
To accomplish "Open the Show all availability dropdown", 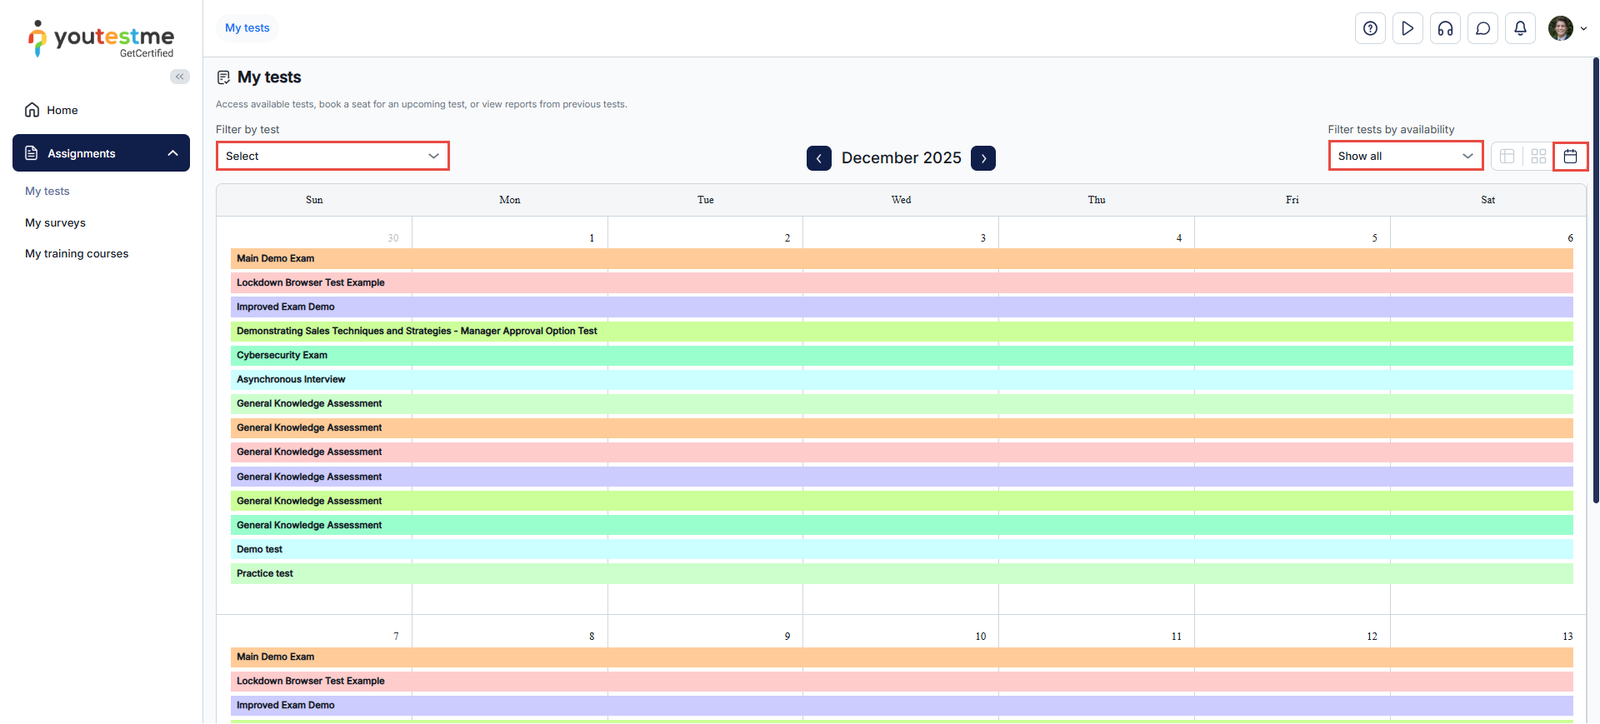I will pyautogui.click(x=1405, y=156).
